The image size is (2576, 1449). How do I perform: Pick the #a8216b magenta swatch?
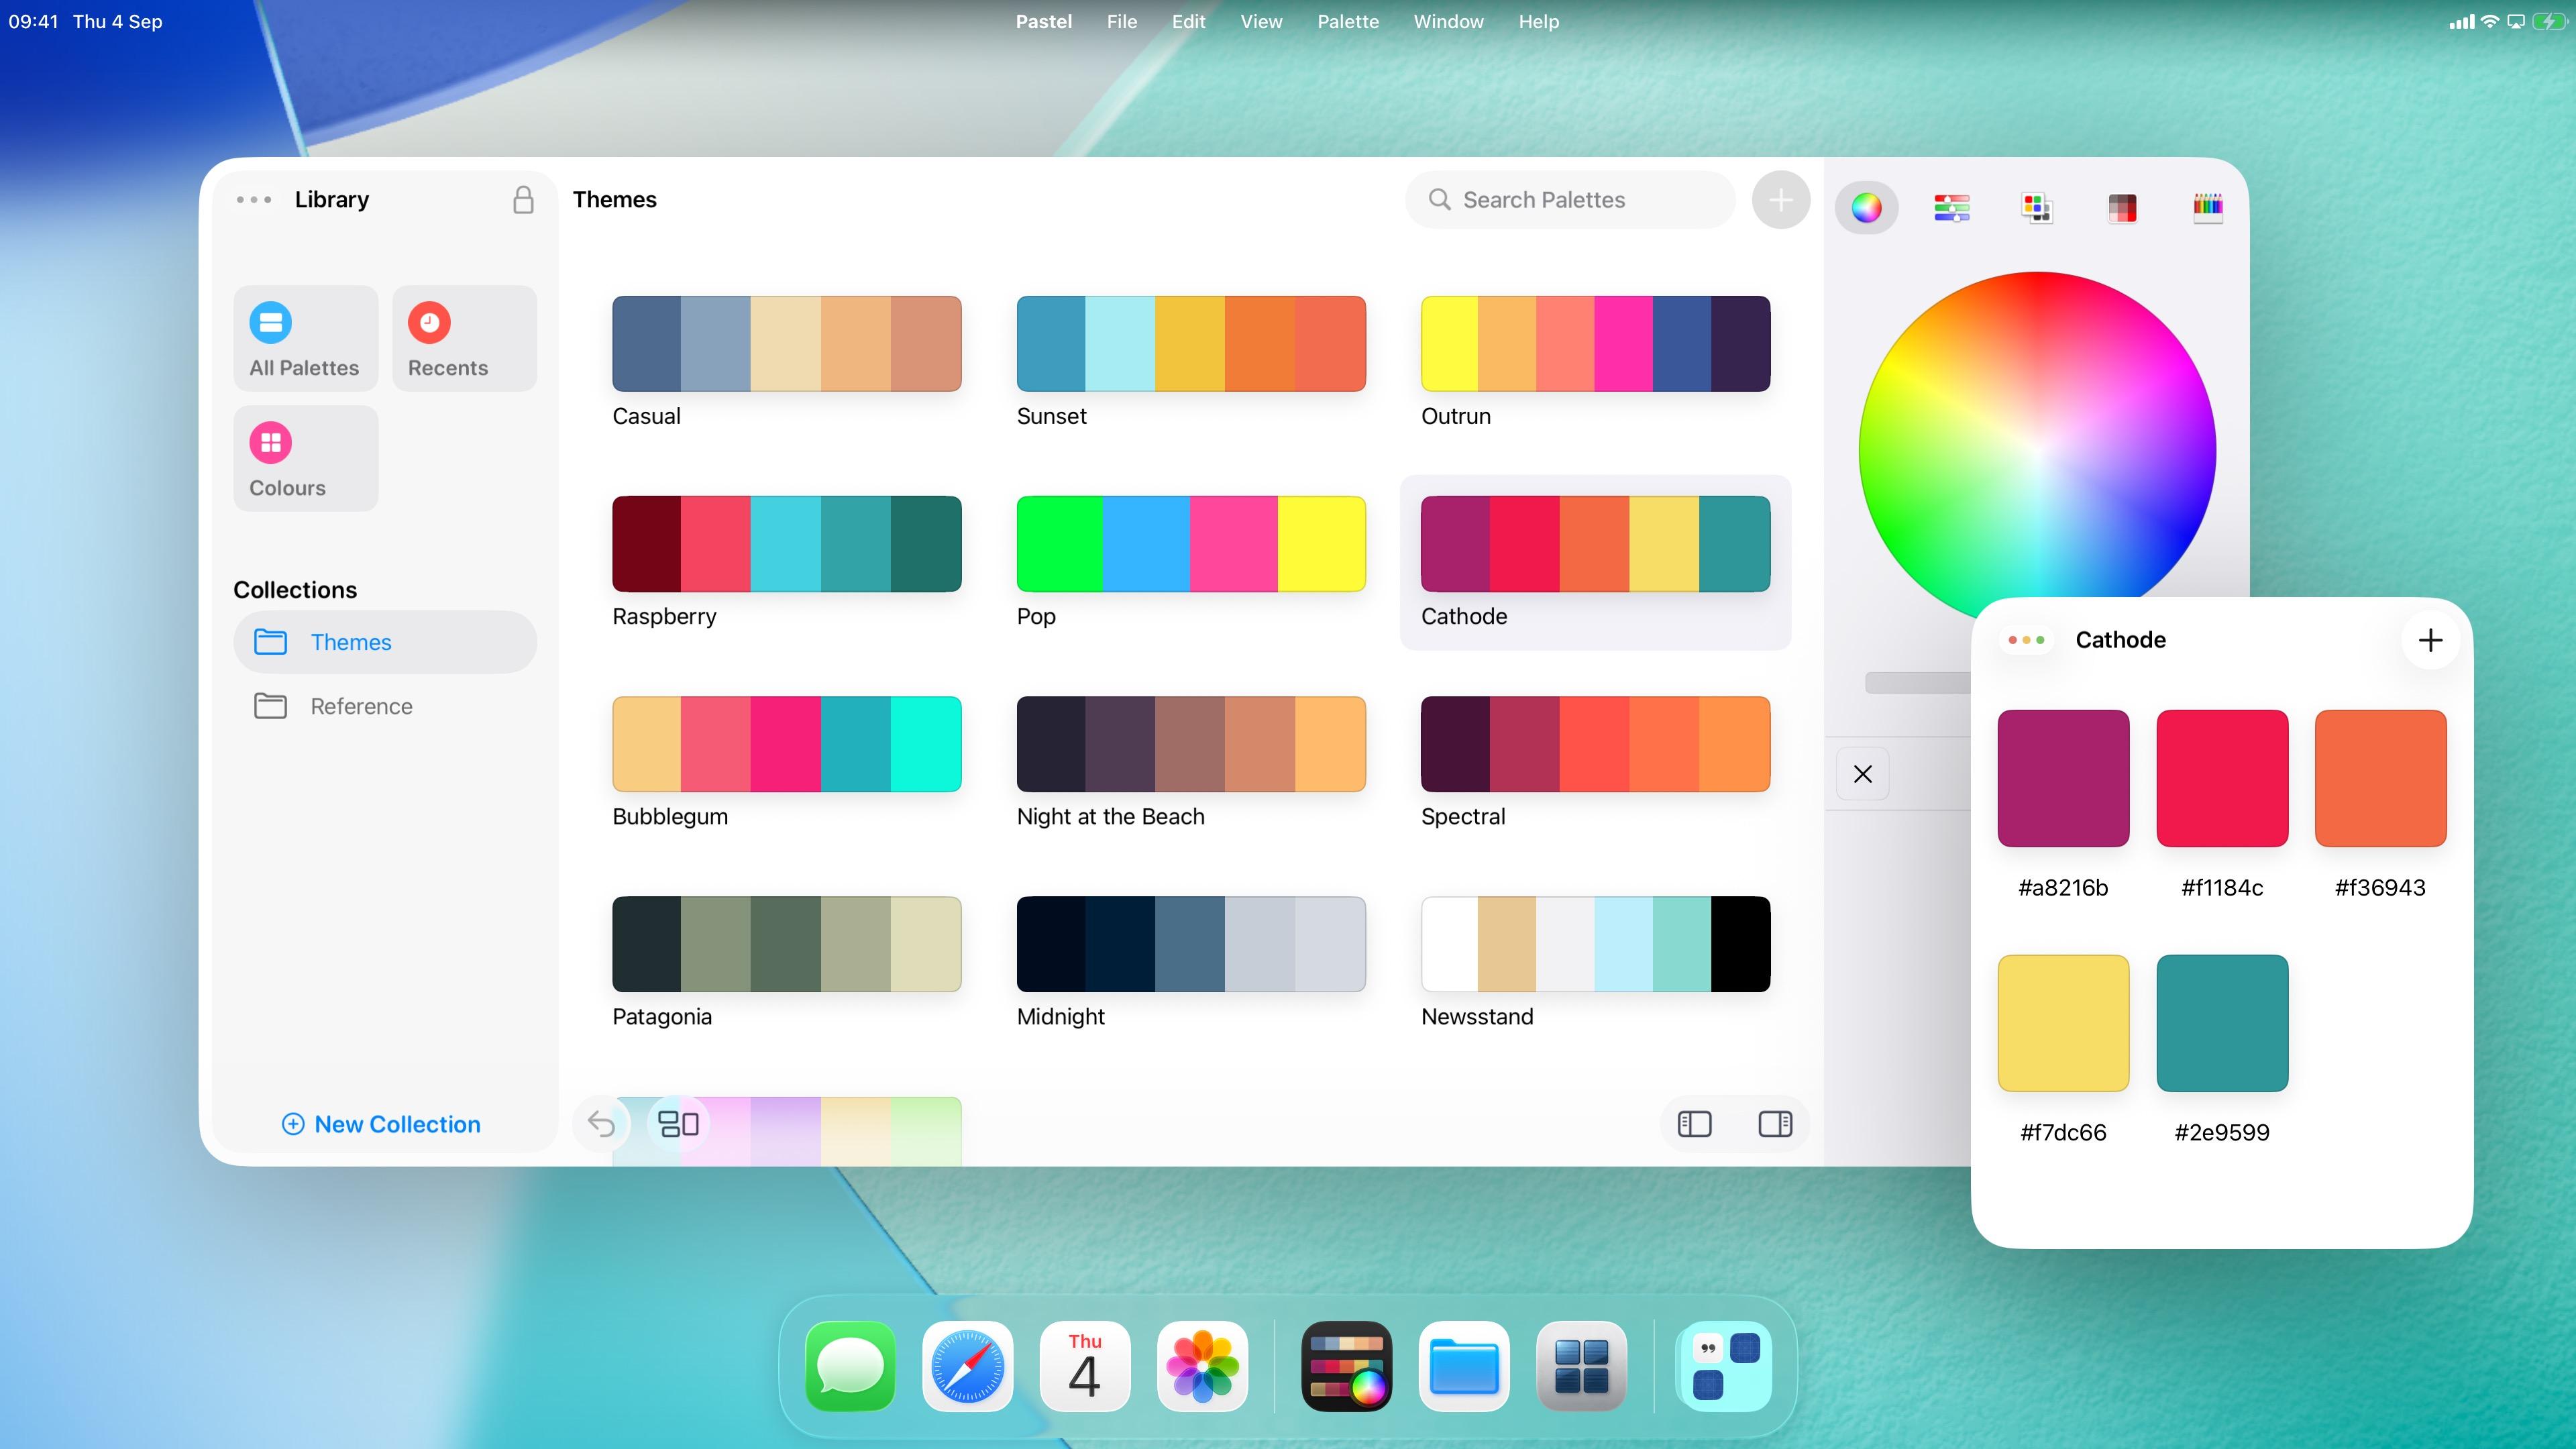pyautogui.click(x=2063, y=778)
